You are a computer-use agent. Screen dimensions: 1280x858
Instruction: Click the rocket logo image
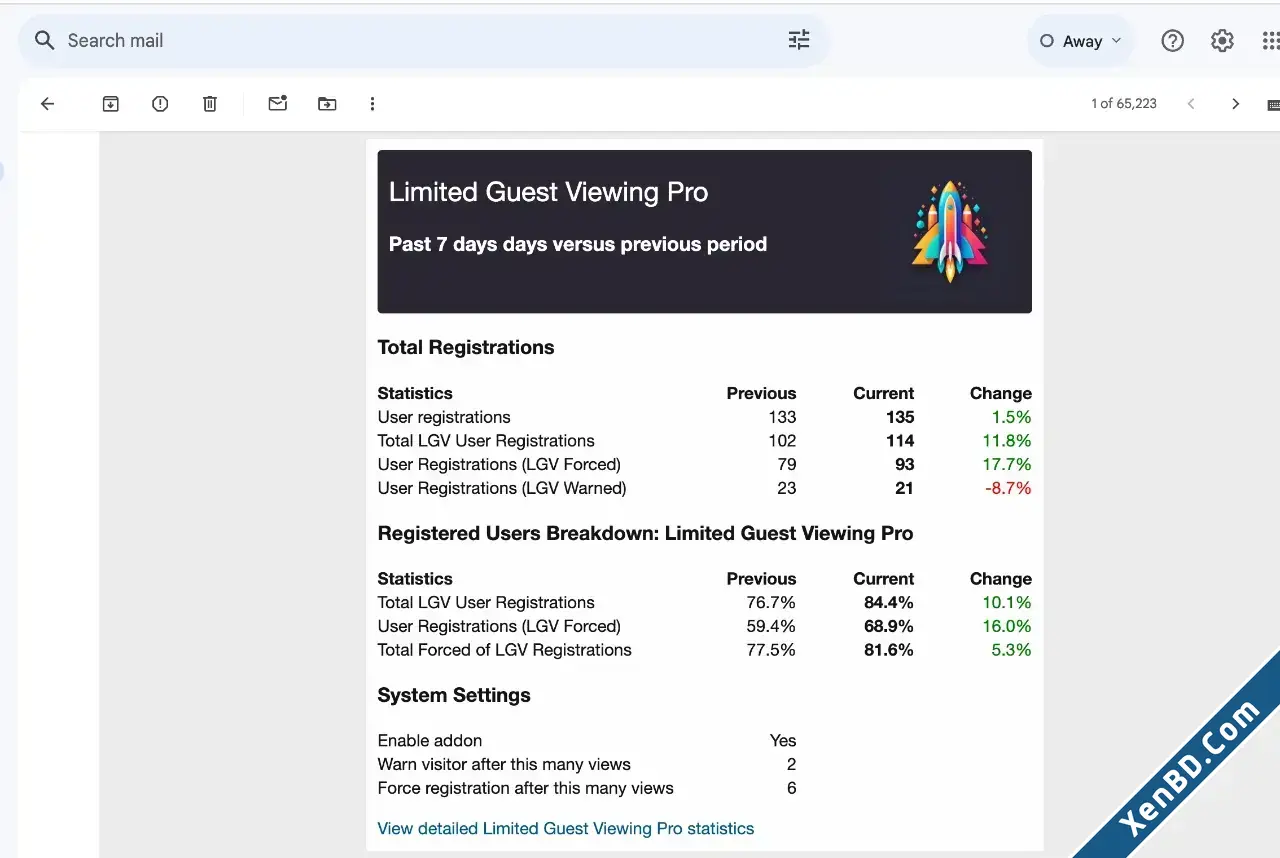[x=949, y=231]
